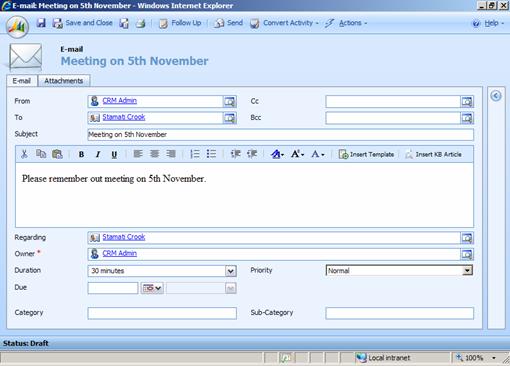Click into the Cc field
The image size is (510, 366).
(x=393, y=101)
